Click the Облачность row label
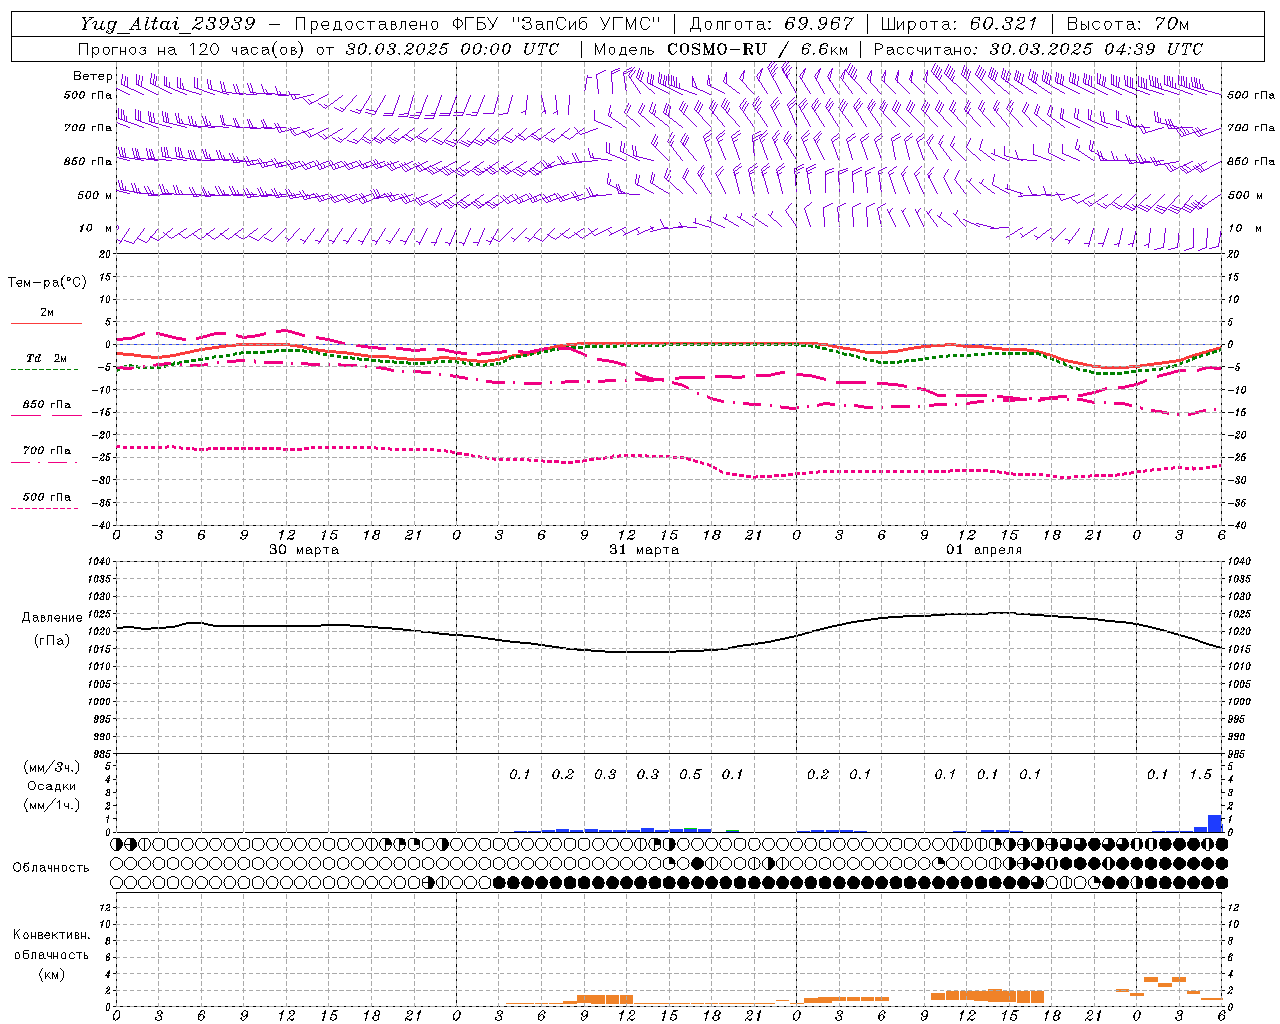1280x1024 pixels. point(51,868)
